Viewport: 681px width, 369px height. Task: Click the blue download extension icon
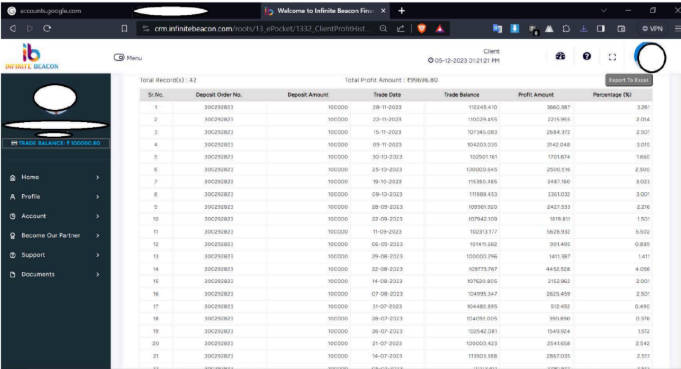(x=515, y=28)
